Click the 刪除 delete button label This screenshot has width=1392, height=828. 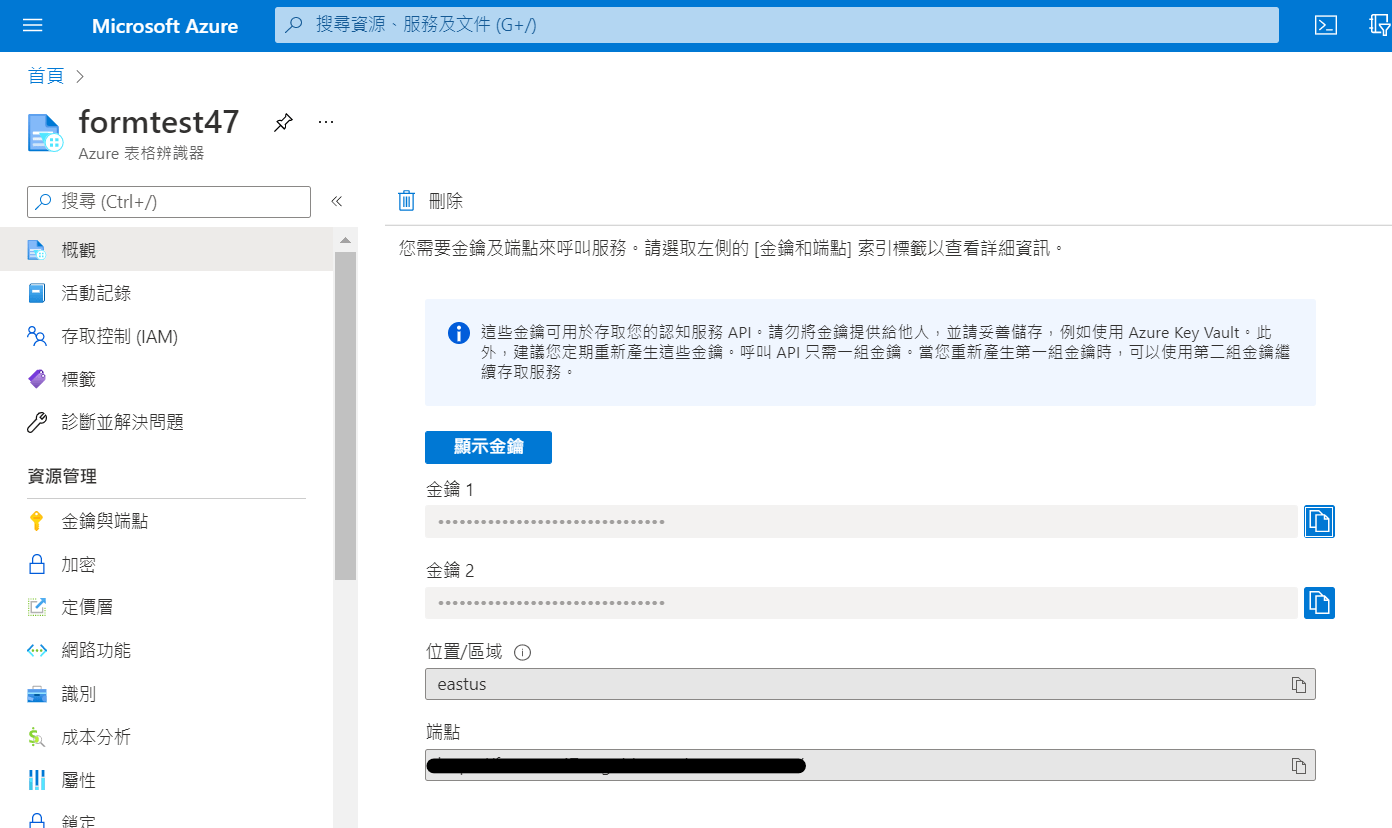coord(446,201)
